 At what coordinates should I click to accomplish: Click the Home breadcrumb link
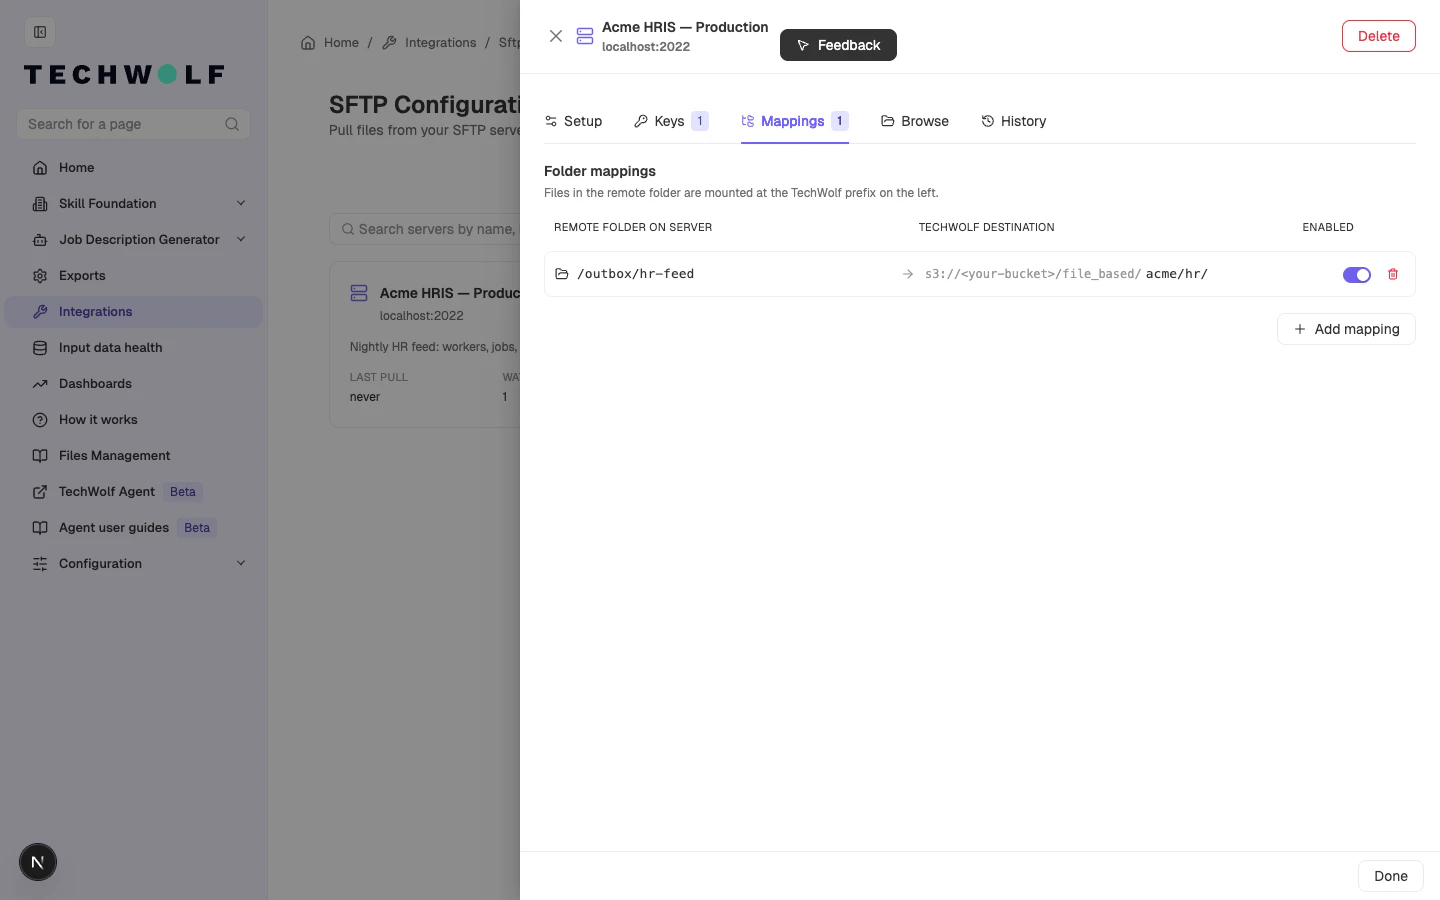click(x=330, y=43)
